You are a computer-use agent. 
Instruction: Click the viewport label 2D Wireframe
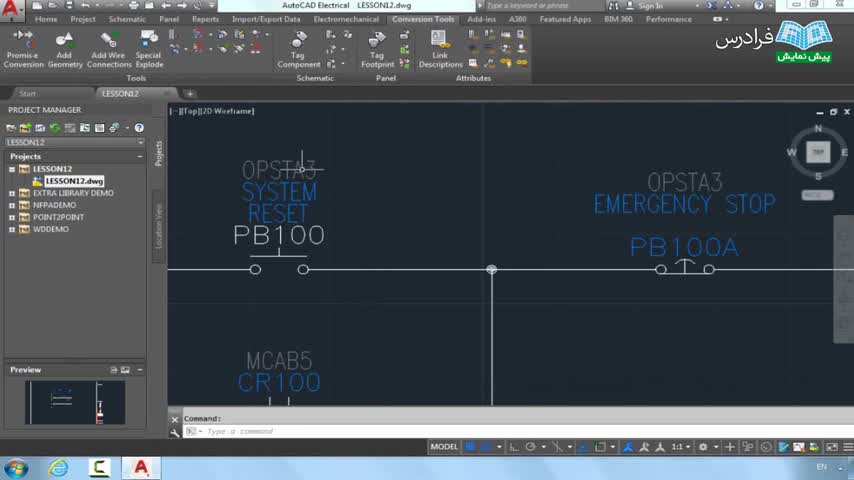point(228,111)
